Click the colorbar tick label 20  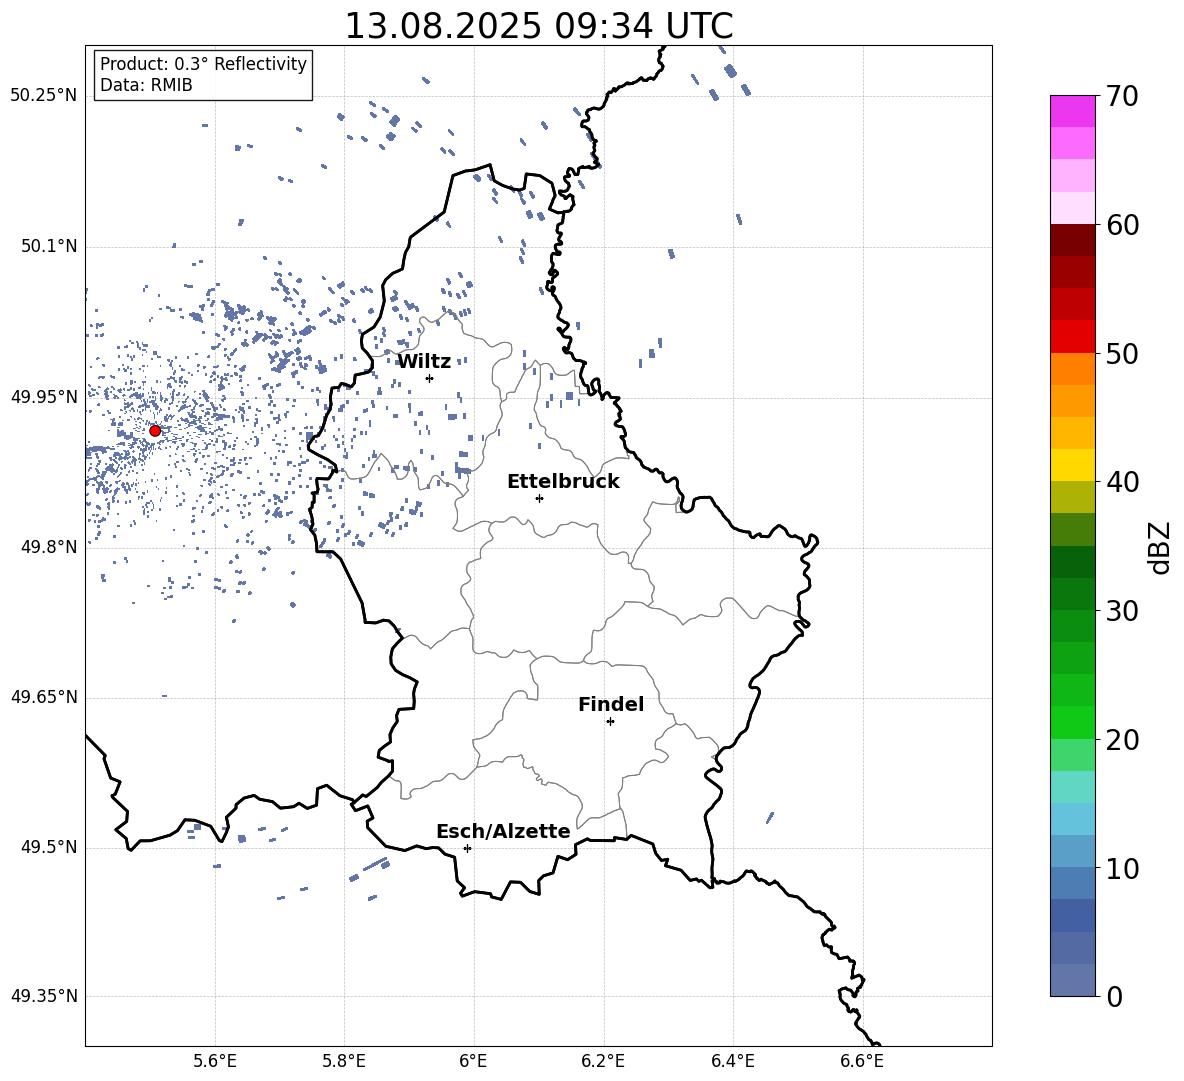(x=1123, y=740)
